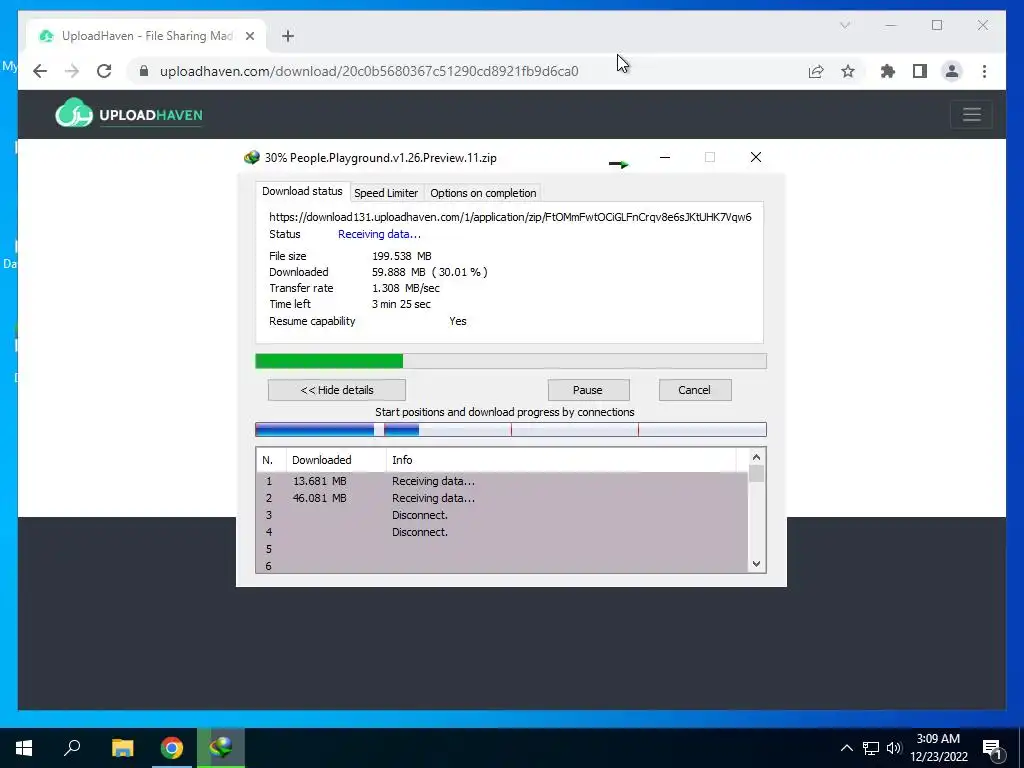Open volume control tray icon
Viewport: 1024px width, 768px height.
pos(893,748)
